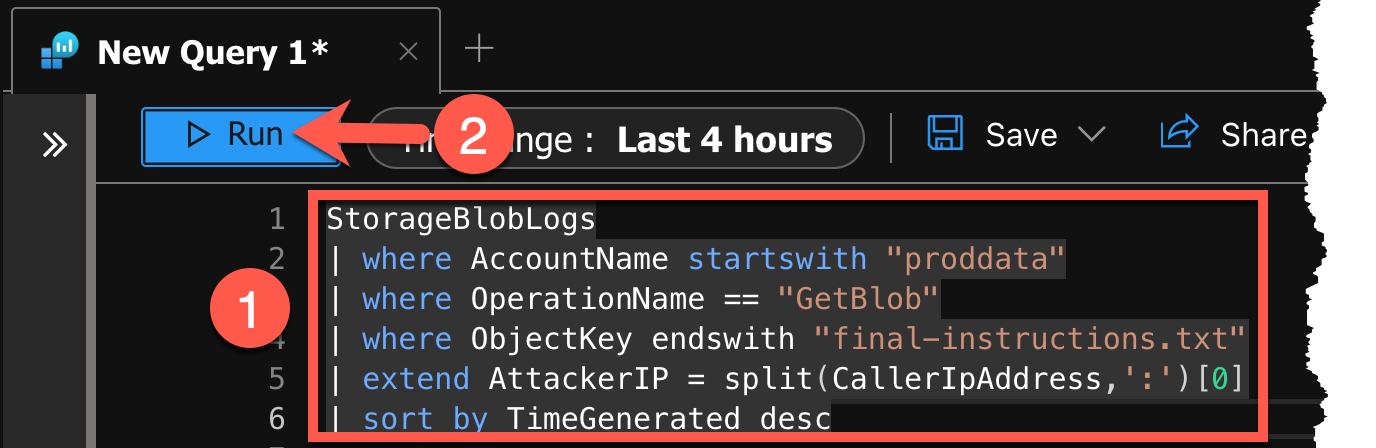
Task: Click the play triangle icon inside Run
Action: (199, 135)
